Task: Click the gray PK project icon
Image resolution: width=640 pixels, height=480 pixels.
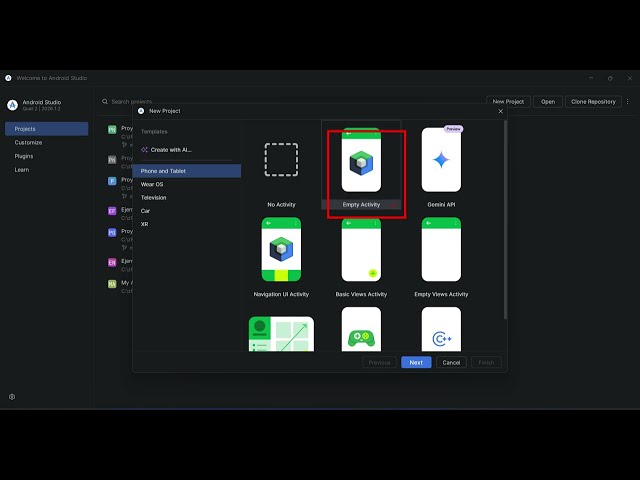Action: pyautogui.click(x=112, y=160)
